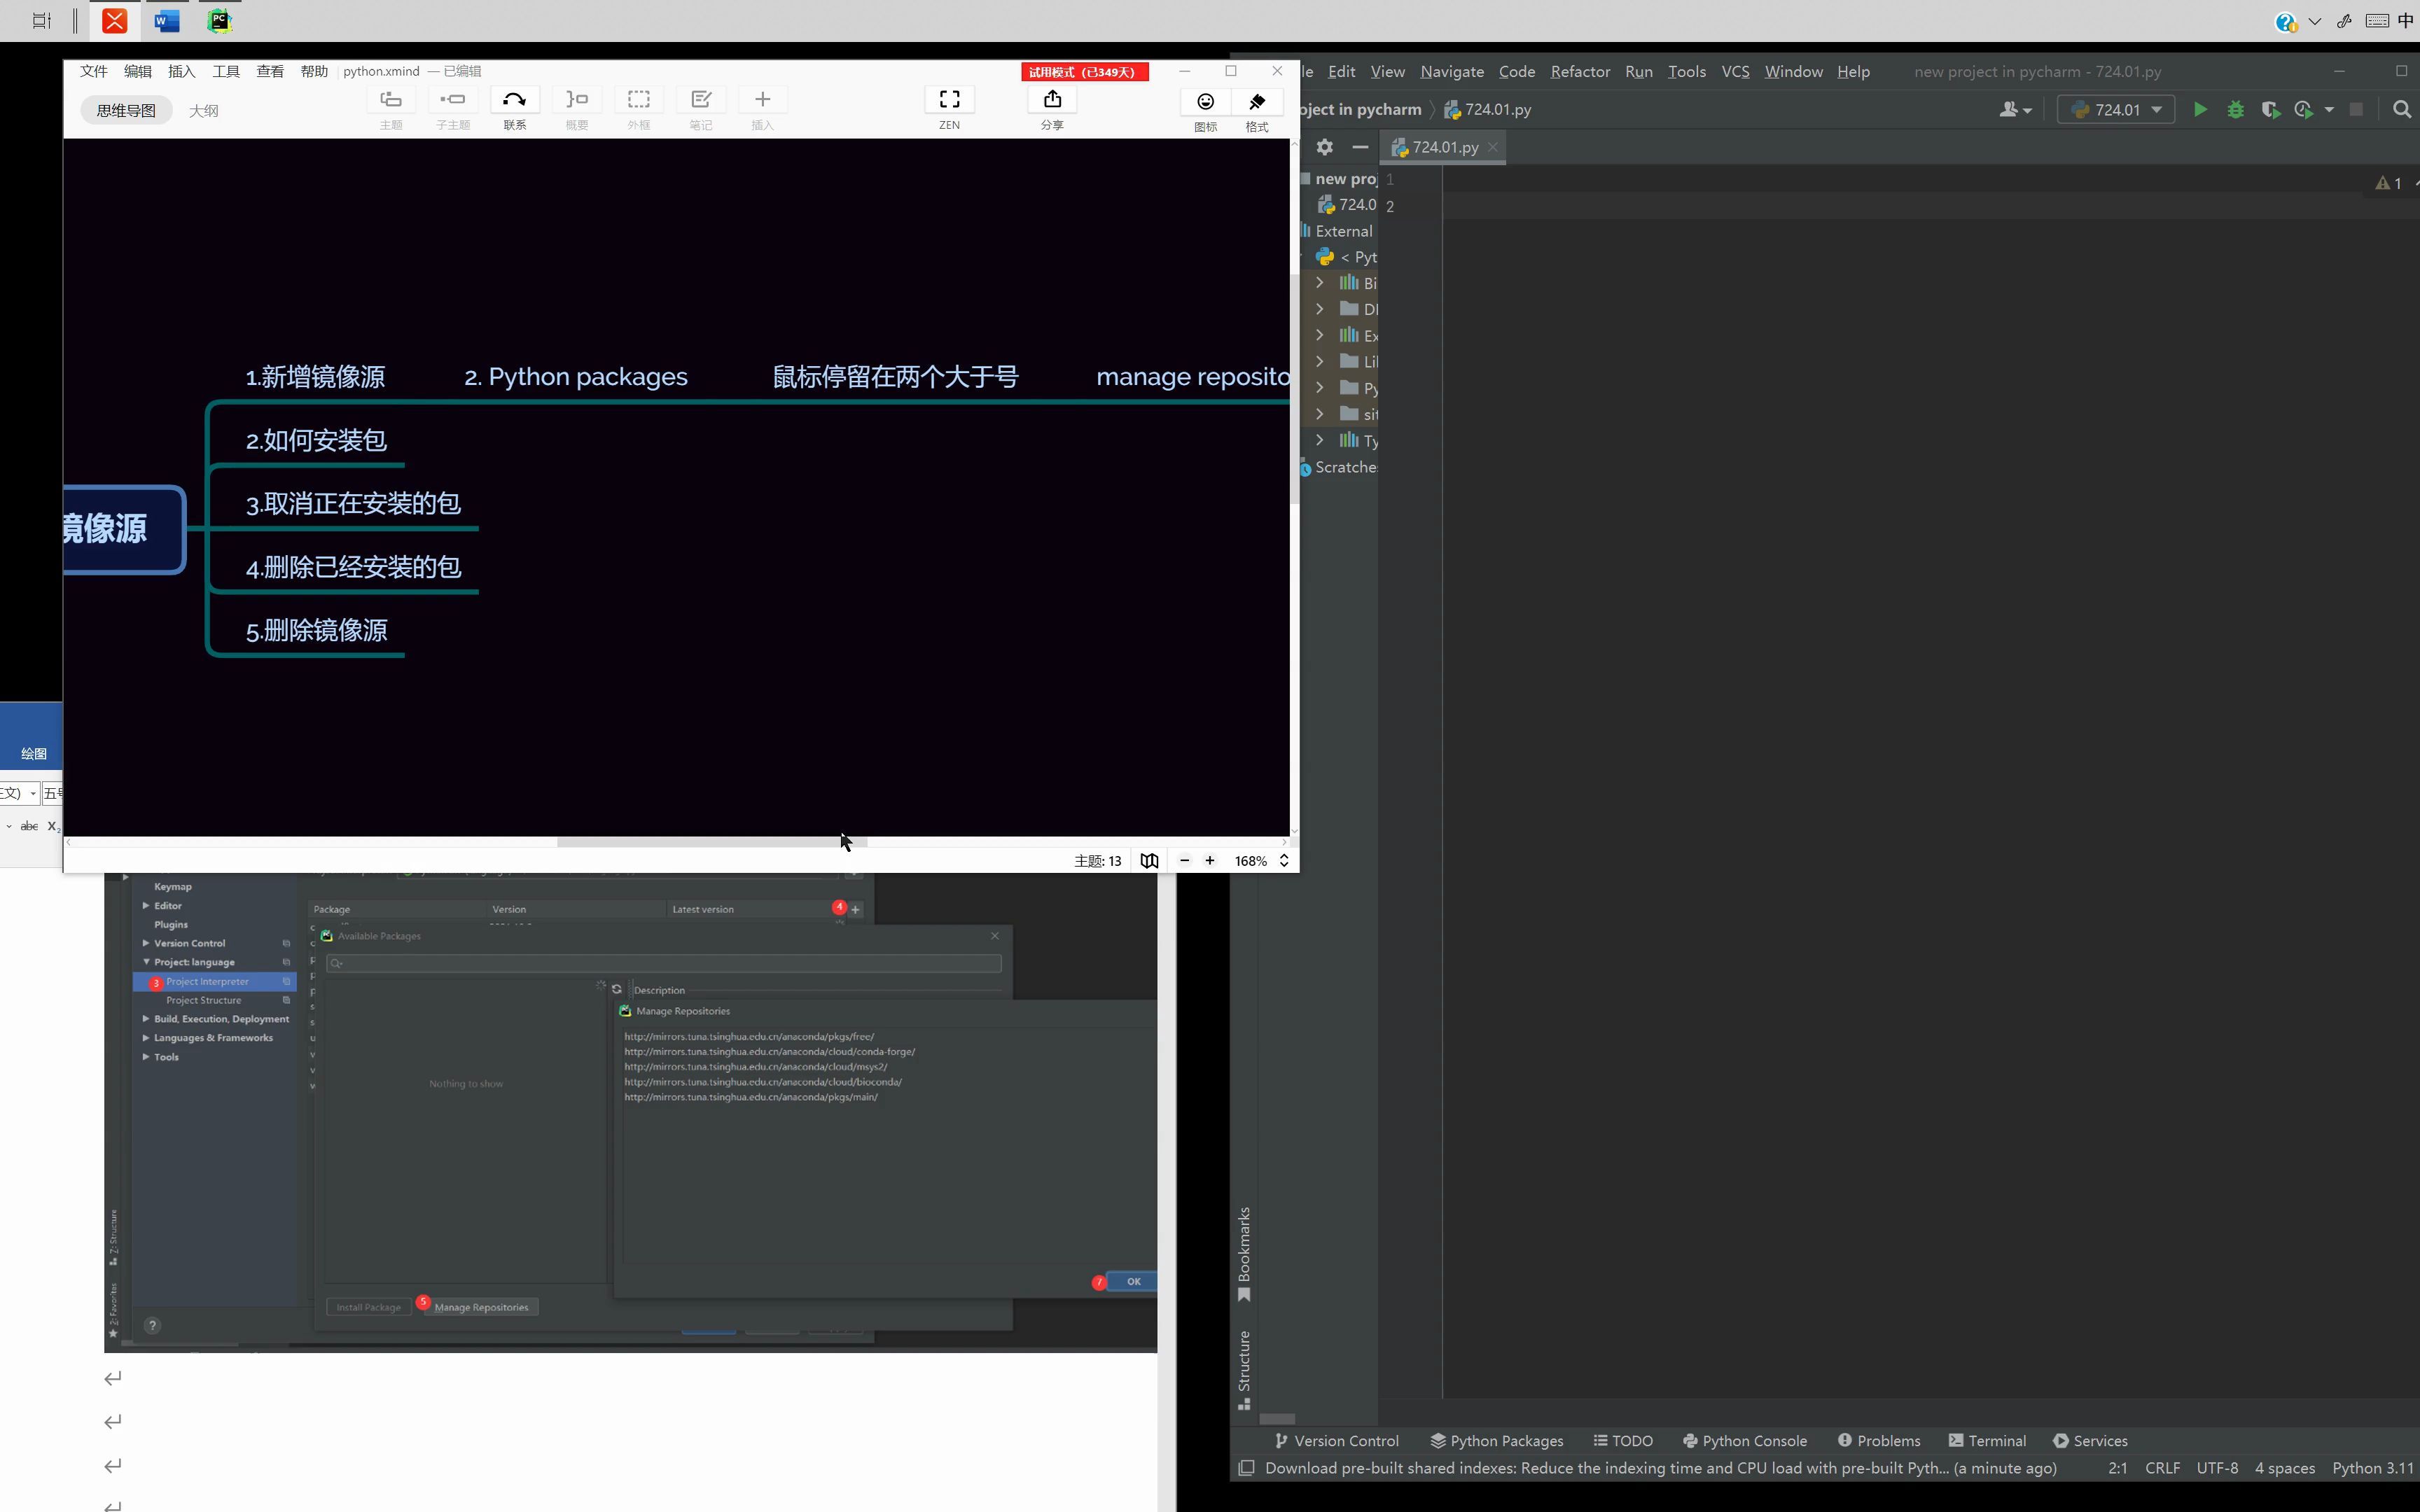Open the 分享 share icon
This screenshot has width=2420, height=1512.
[x=1052, y=100]
